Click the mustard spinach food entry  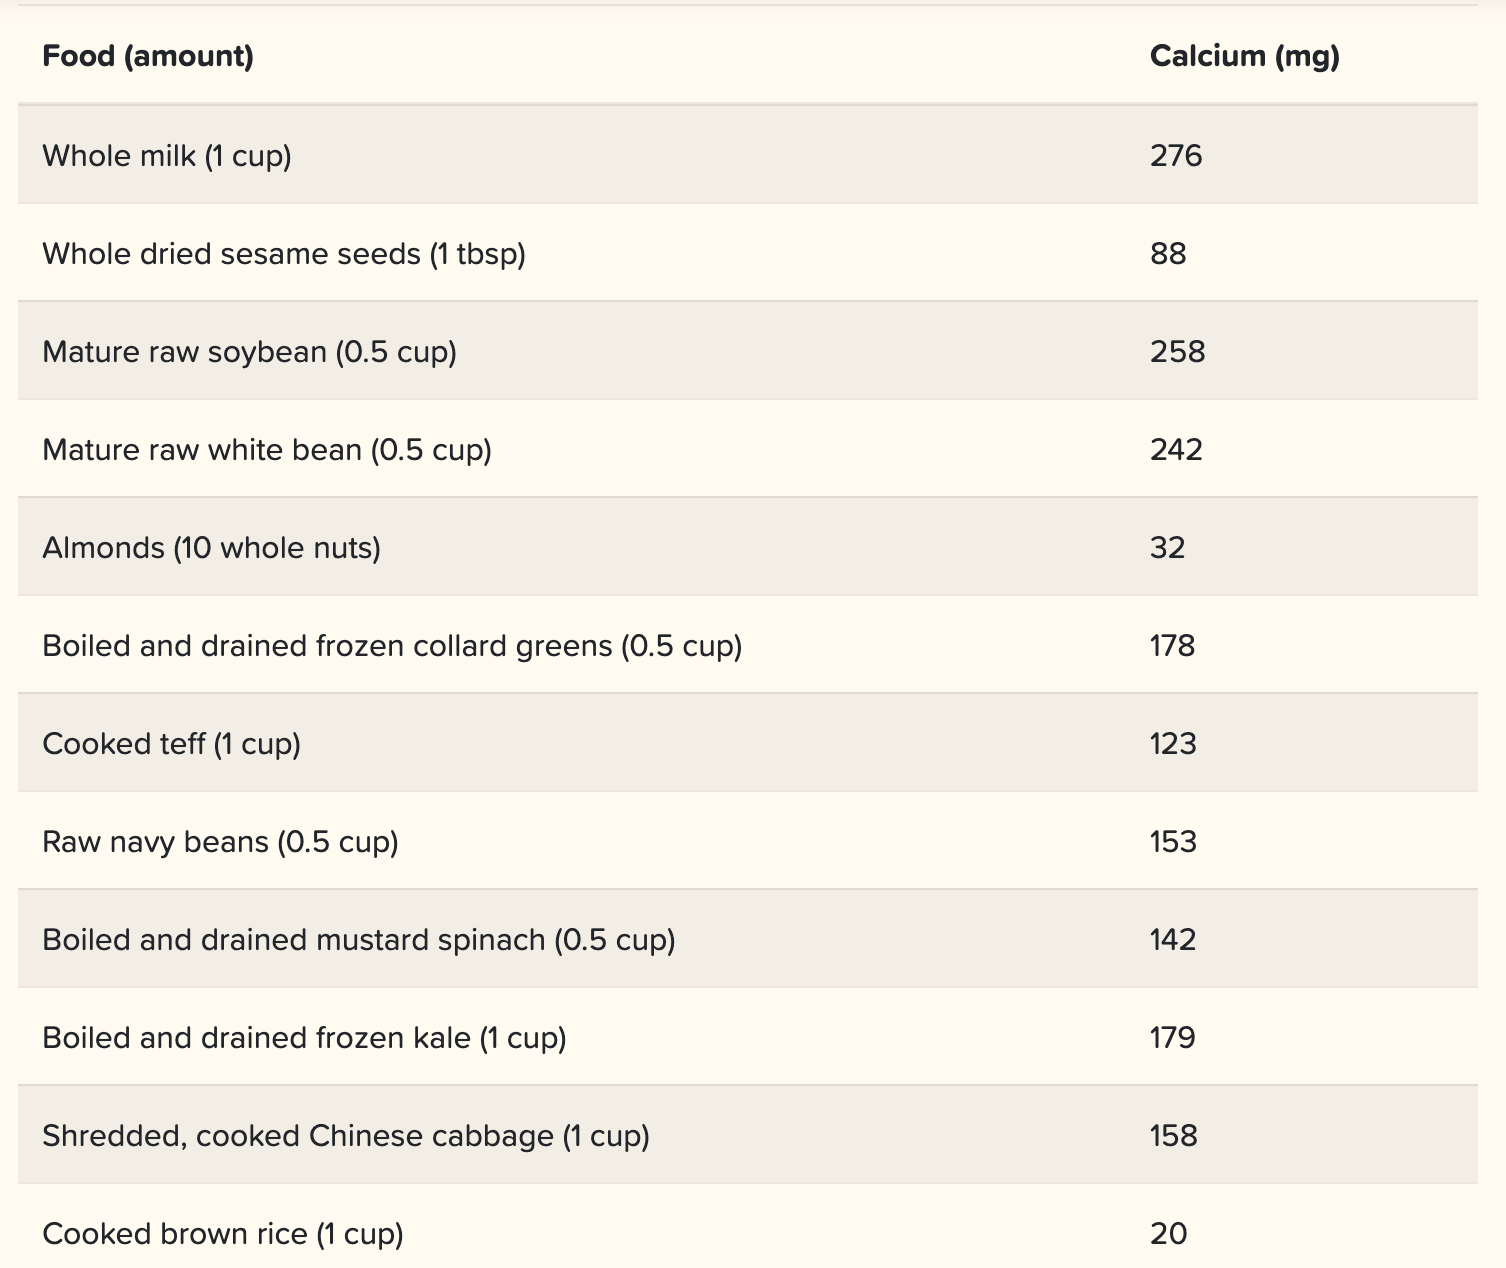point(359,940)
